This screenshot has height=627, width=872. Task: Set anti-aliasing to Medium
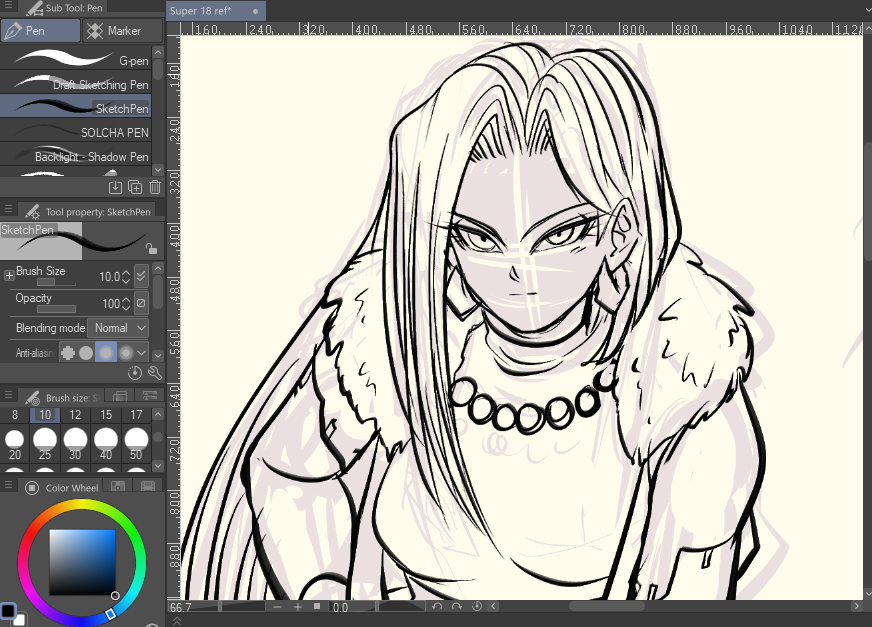pos(106,353)
